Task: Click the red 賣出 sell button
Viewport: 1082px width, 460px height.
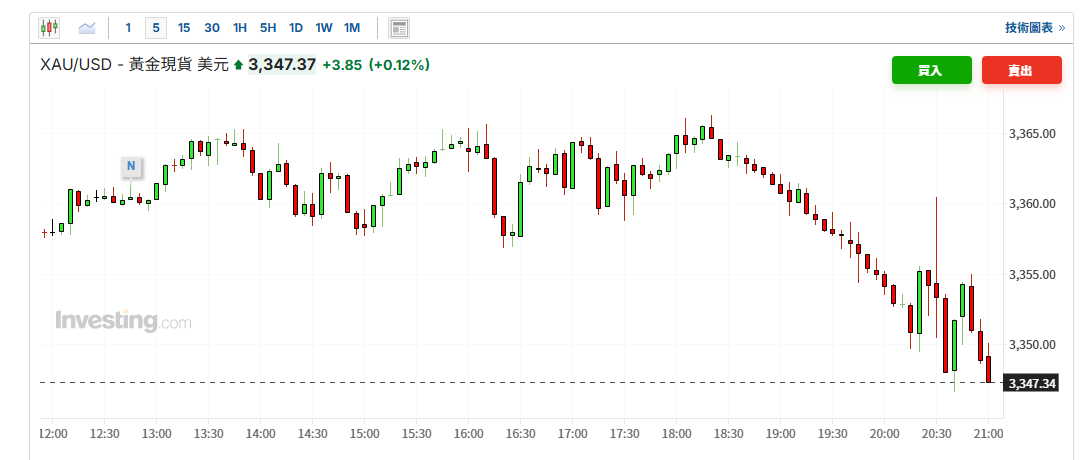Action: 1021,70
